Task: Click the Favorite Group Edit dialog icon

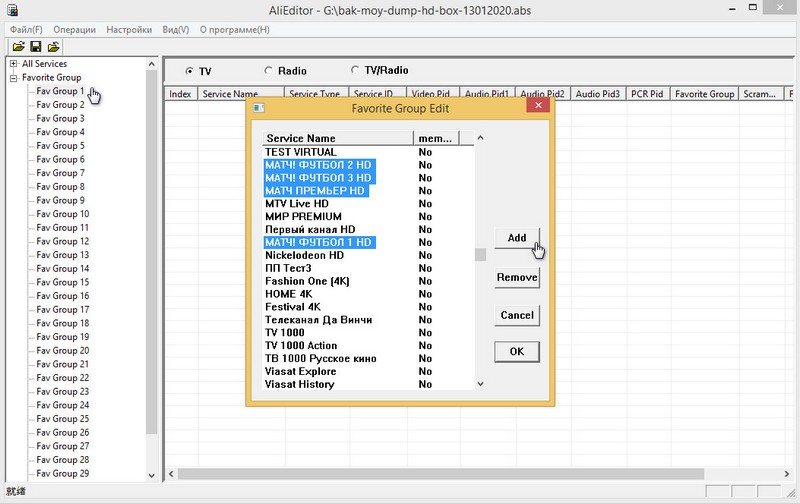Action: point(259,108)
